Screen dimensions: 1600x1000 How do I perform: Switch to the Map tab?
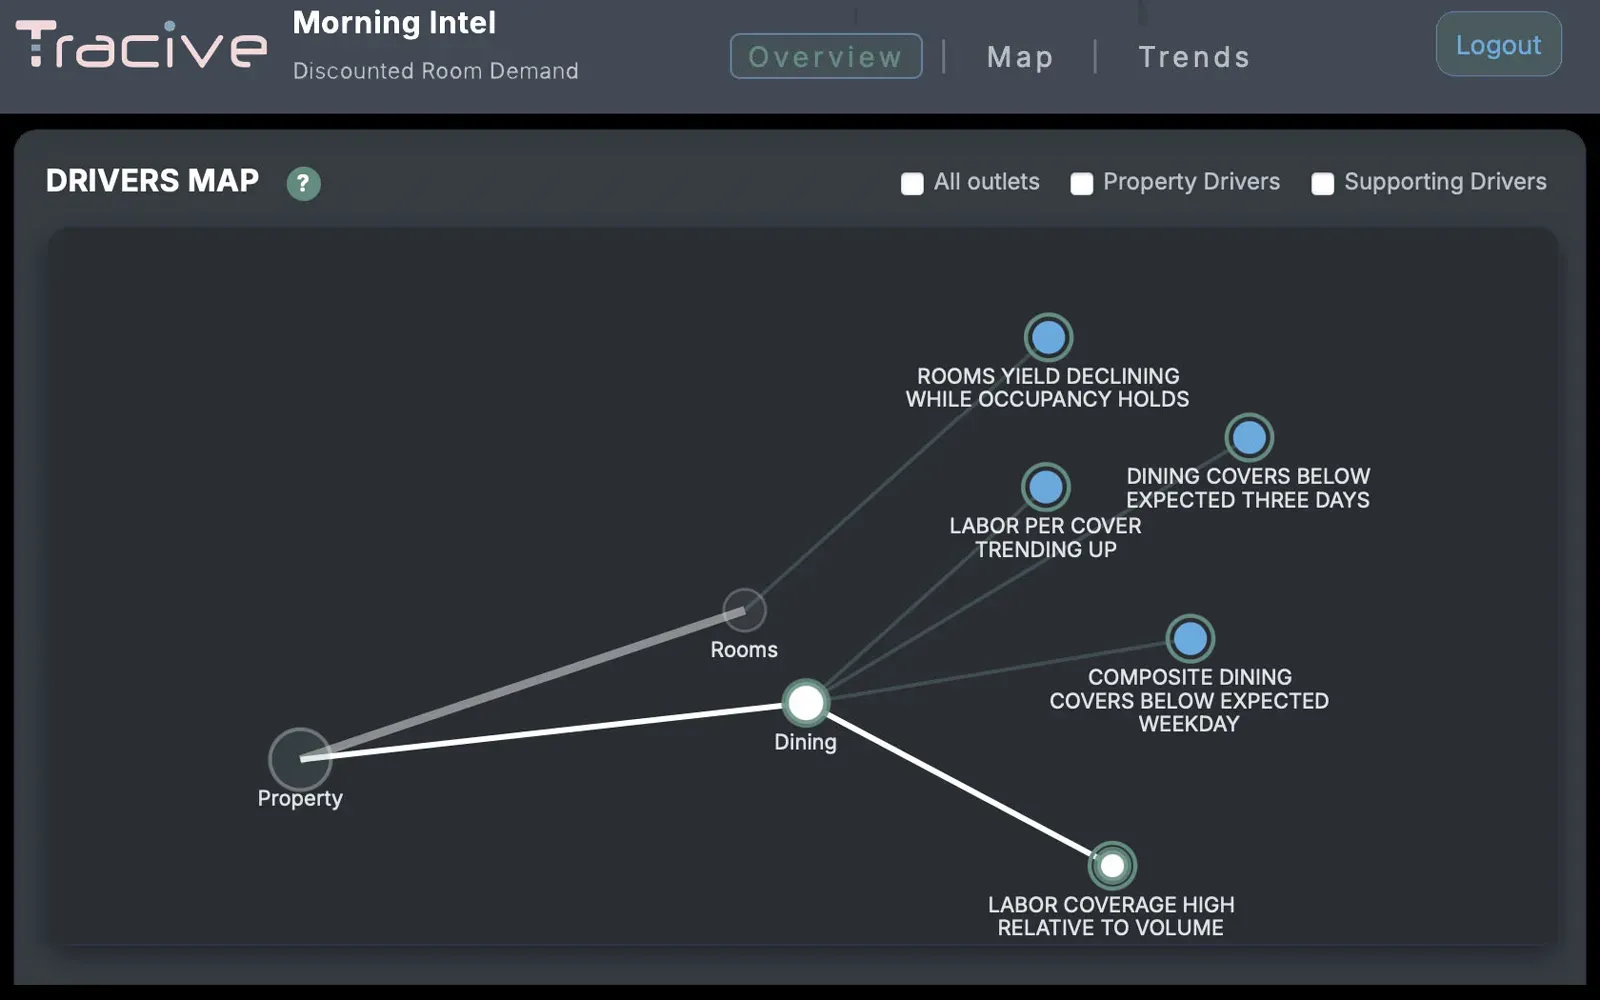click(x=1019, y=57)
